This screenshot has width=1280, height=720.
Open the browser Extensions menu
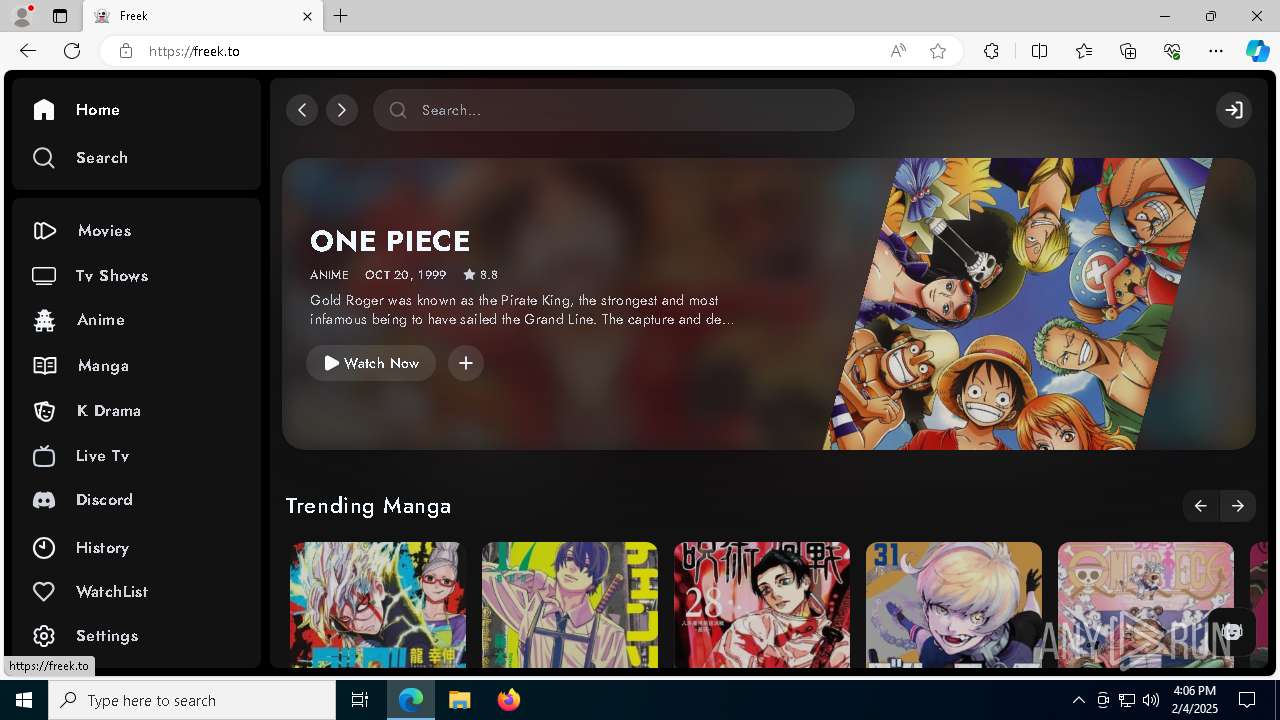pyautogui.click(x=991, y=51)
